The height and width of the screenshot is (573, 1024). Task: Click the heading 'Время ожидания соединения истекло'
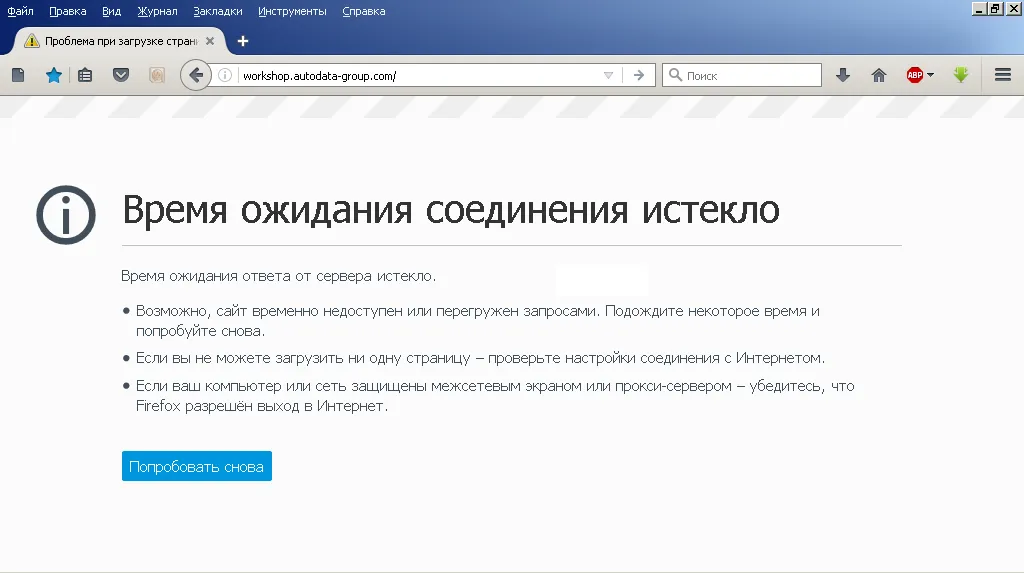click(x=451, y=210)
